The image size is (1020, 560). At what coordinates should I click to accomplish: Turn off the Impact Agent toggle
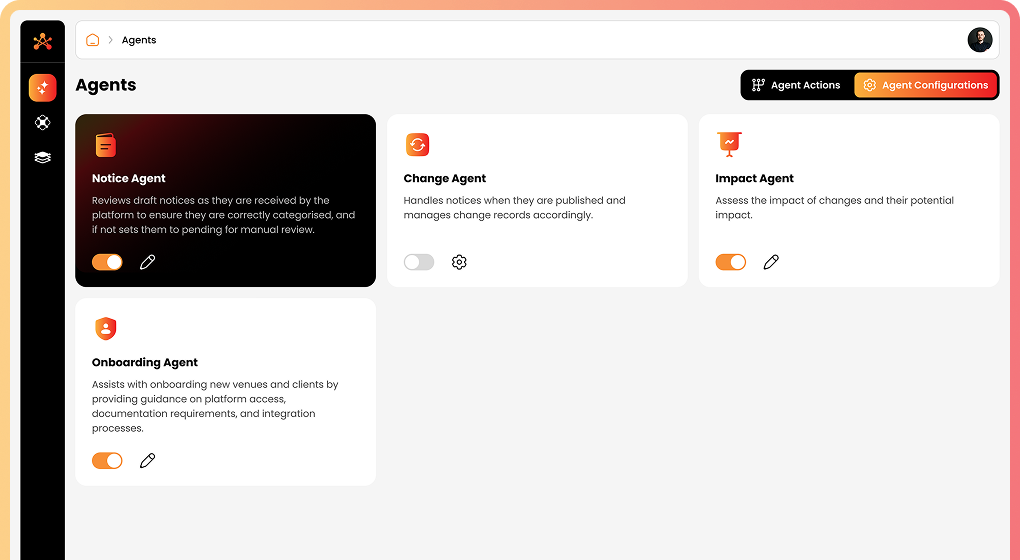(x=731, y=262)
